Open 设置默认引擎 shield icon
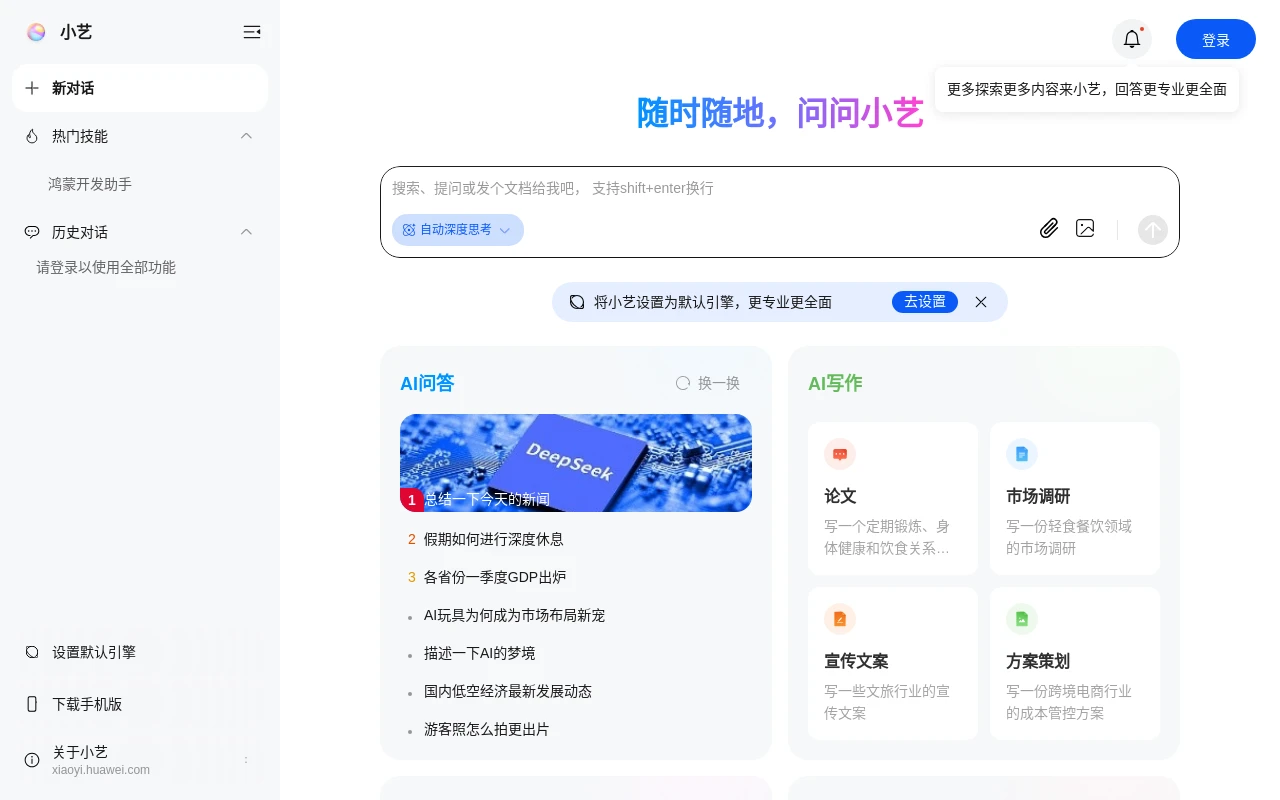 tap(31, 652)
